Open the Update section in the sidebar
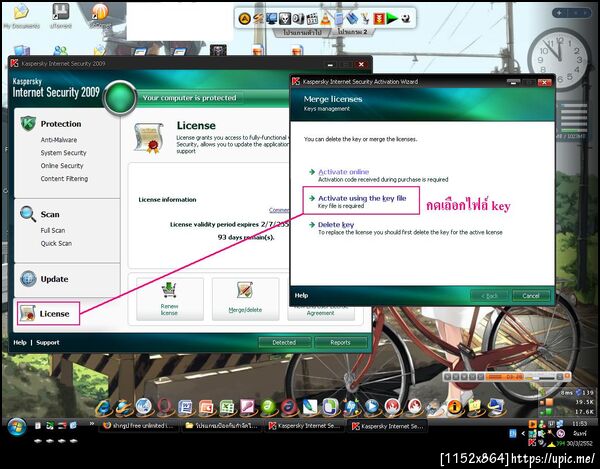This screenshot has height=469, width=600. click(54, 279)
